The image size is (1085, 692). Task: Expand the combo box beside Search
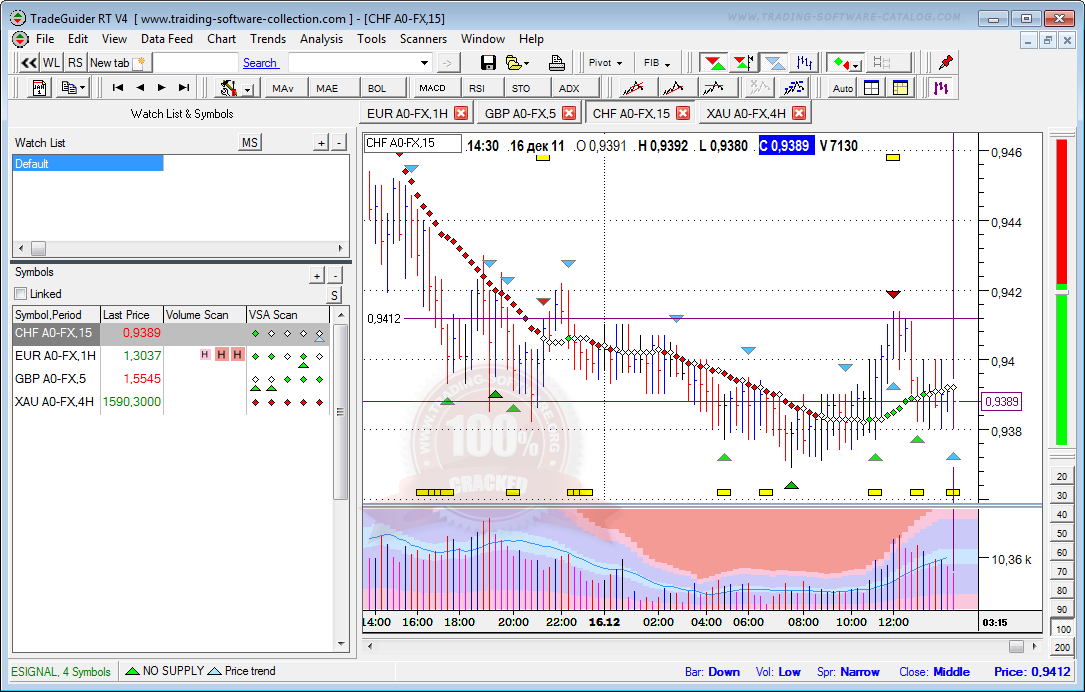(425, 63)
